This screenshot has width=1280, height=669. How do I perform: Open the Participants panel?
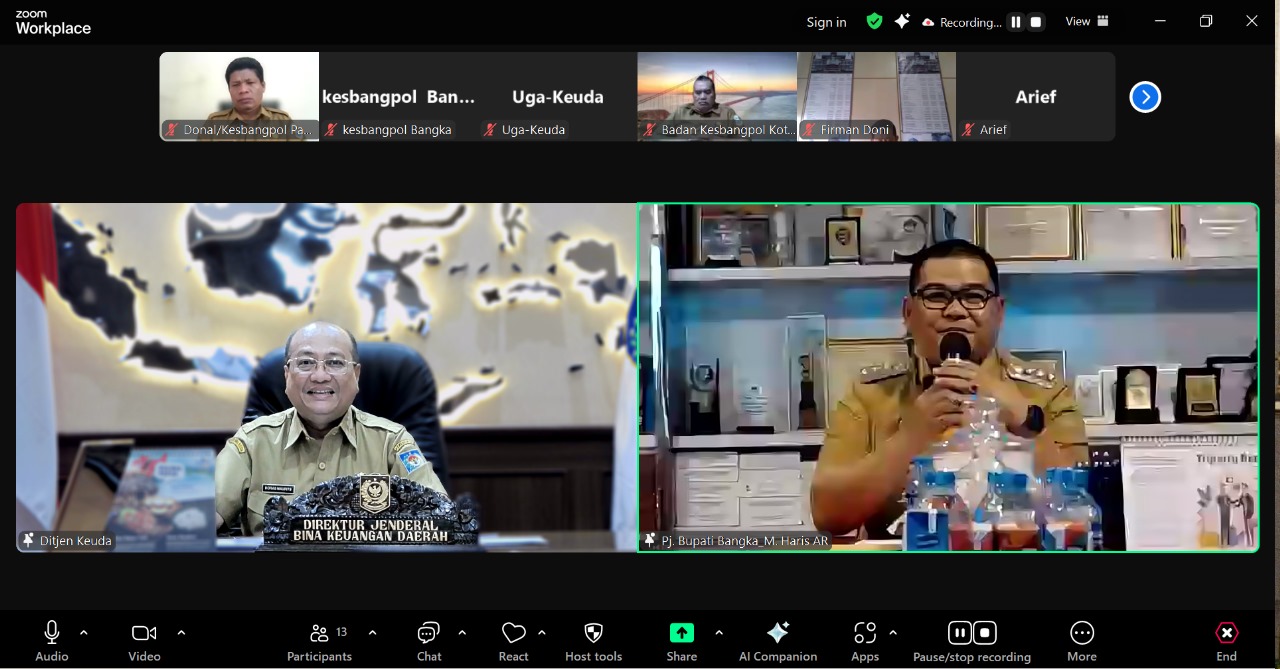pyautogui.click(x=320, y=641)
